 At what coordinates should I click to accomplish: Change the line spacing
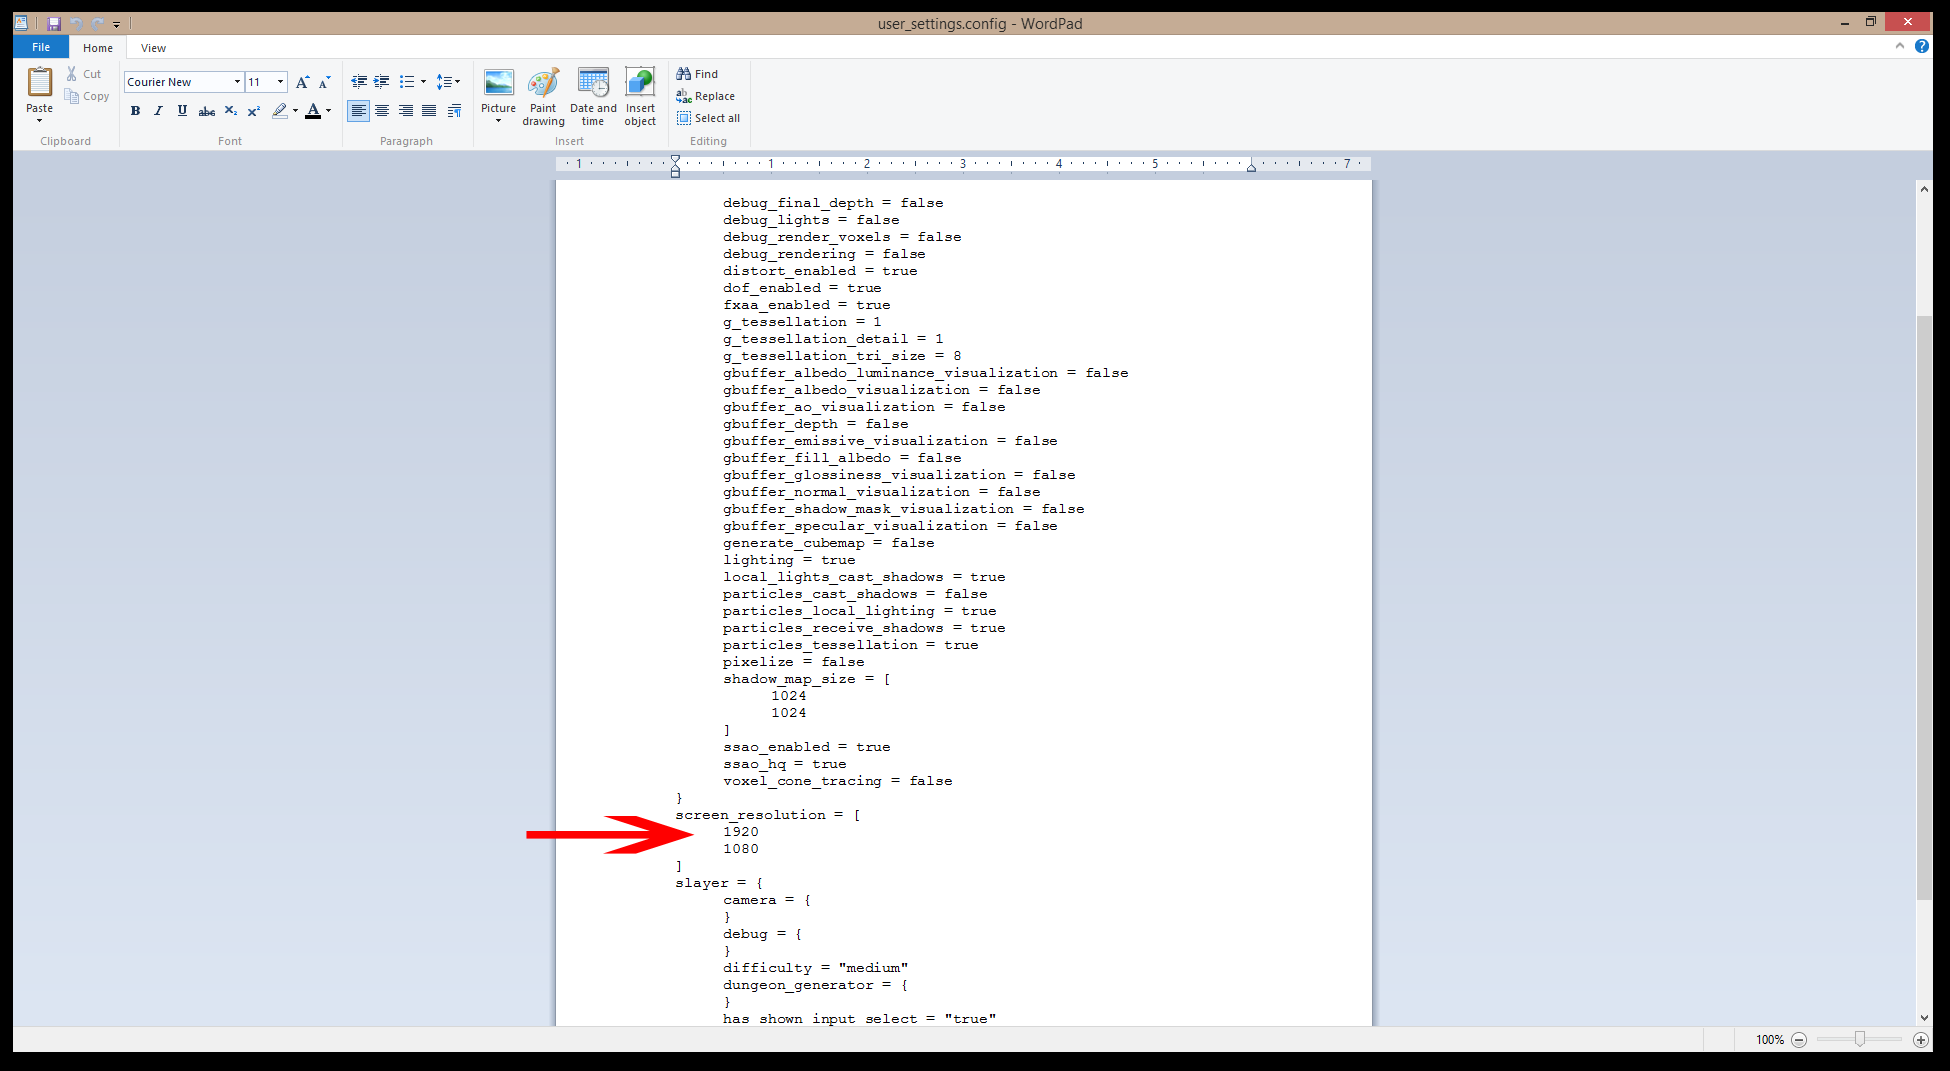pos(444,82)
